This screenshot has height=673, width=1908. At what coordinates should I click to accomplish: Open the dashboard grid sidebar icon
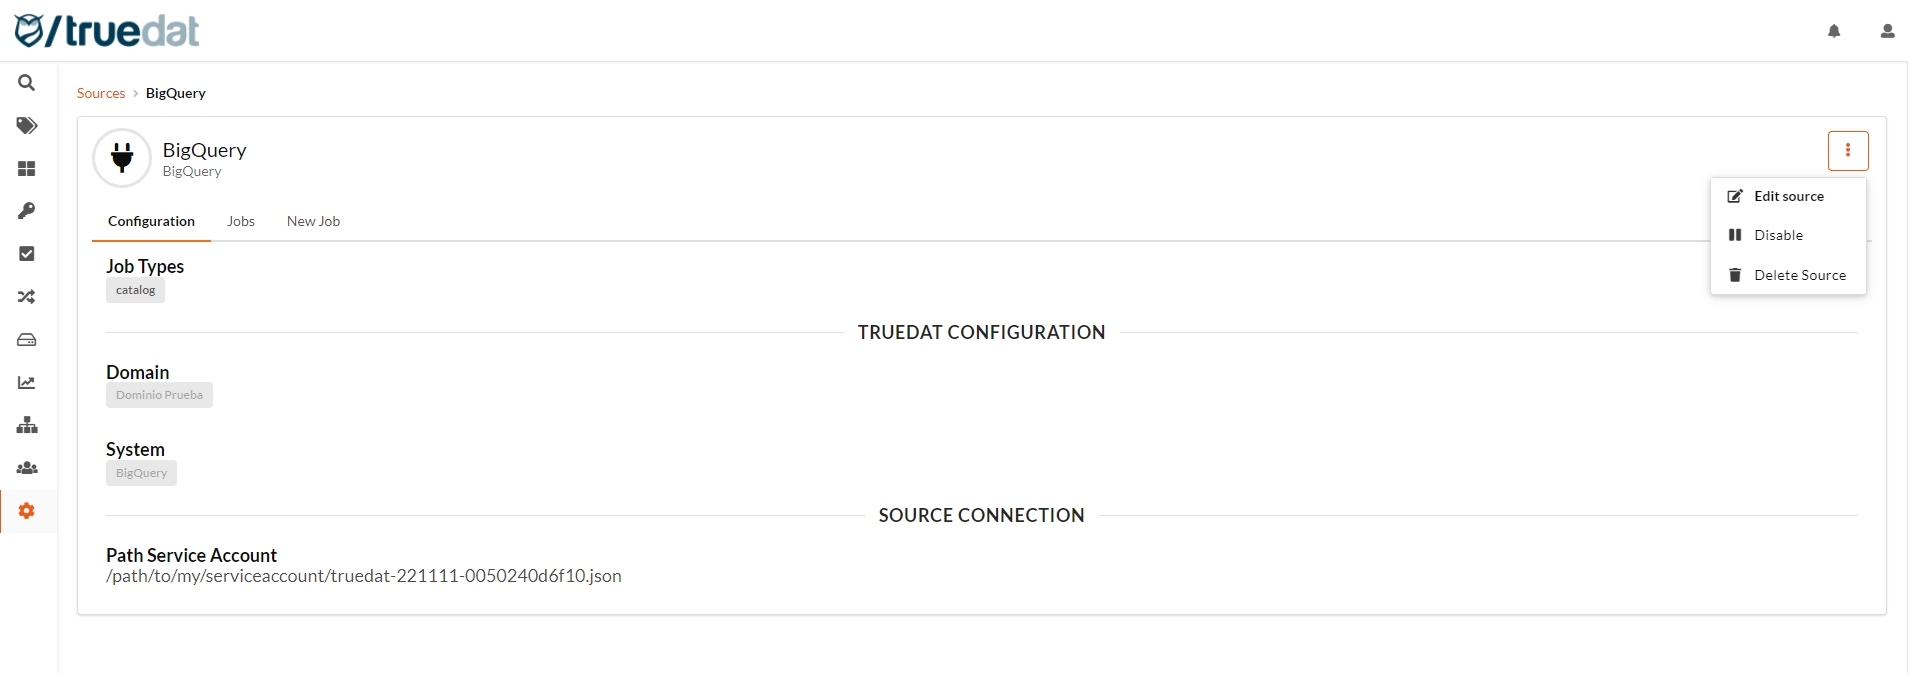tap(27, 169)
